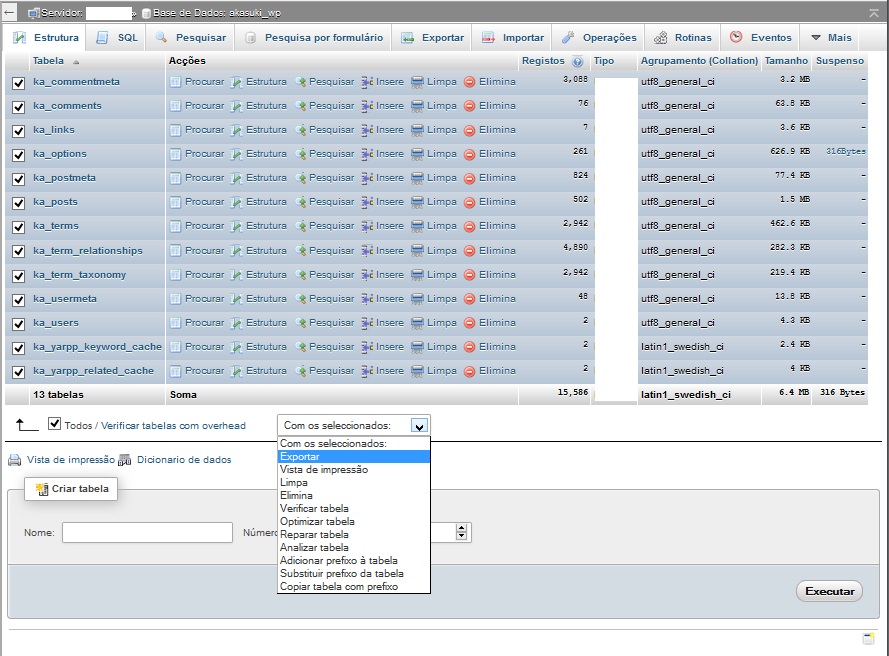Uncheck the ka_options table checkbox
Image resolution: width=889 pixels, height=656 pixels.
19,155
